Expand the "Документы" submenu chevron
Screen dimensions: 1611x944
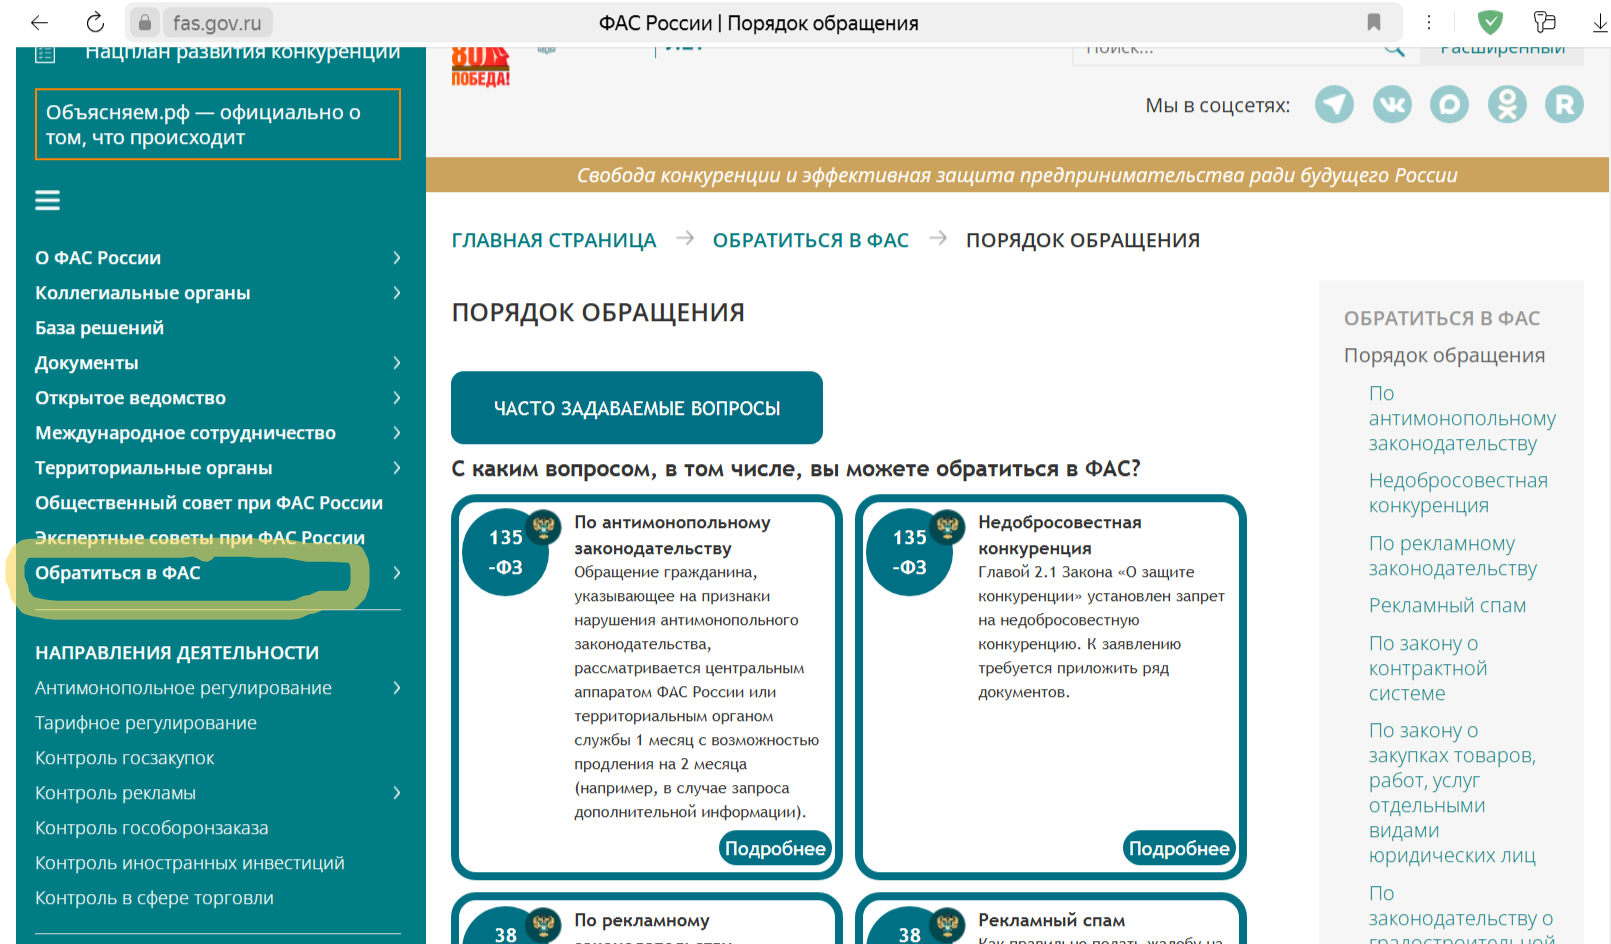396,363
